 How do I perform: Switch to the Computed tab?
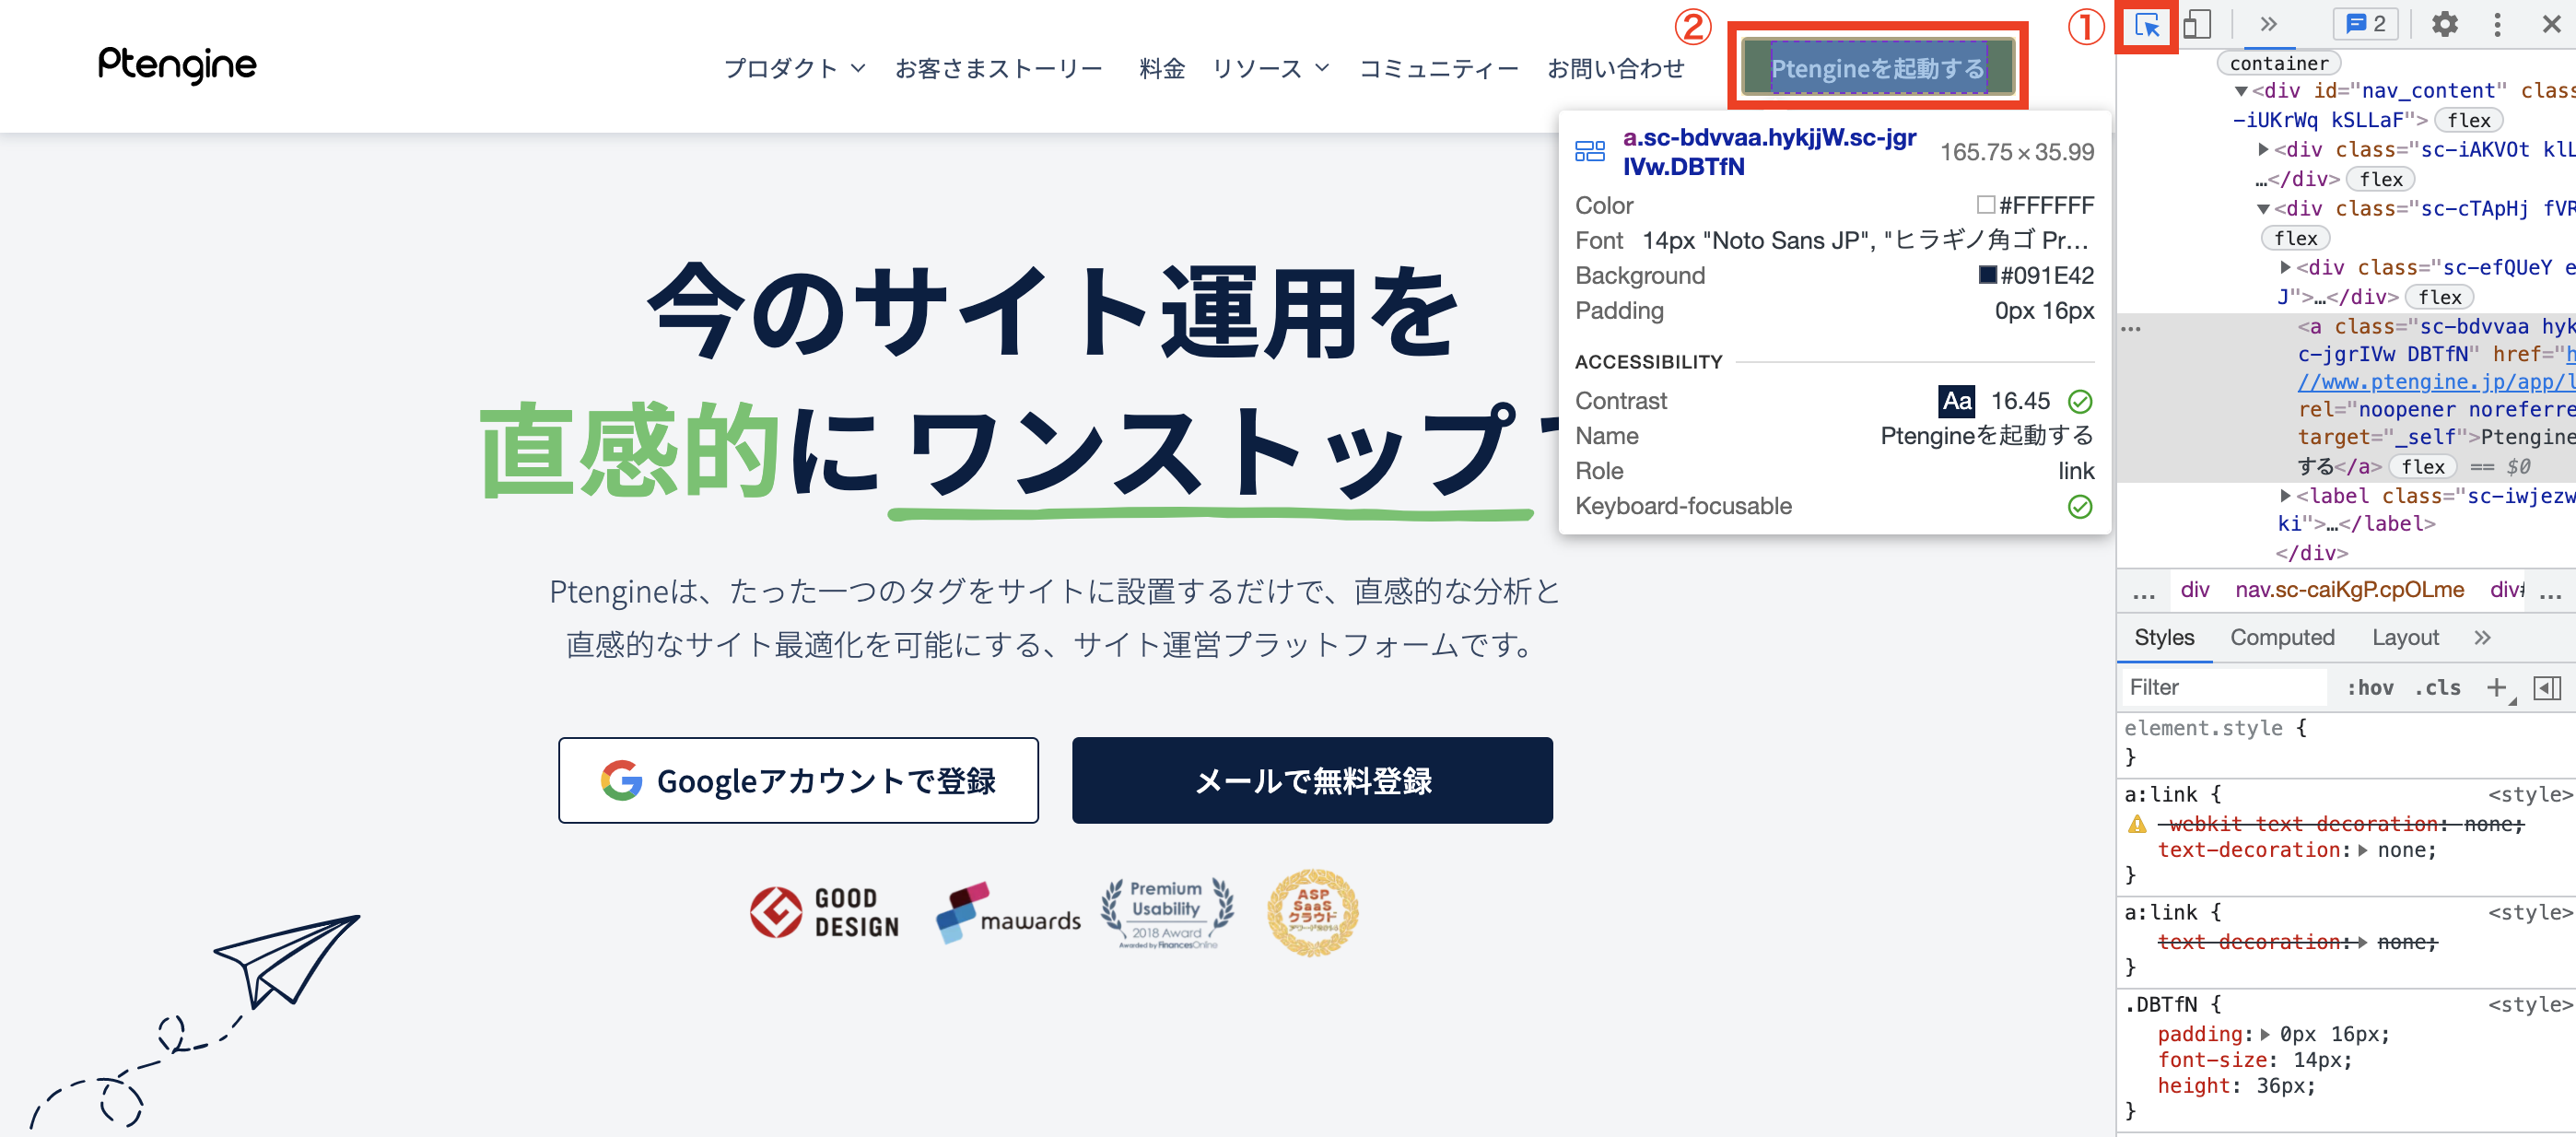pyautogui.click(x=2282, y=637)
